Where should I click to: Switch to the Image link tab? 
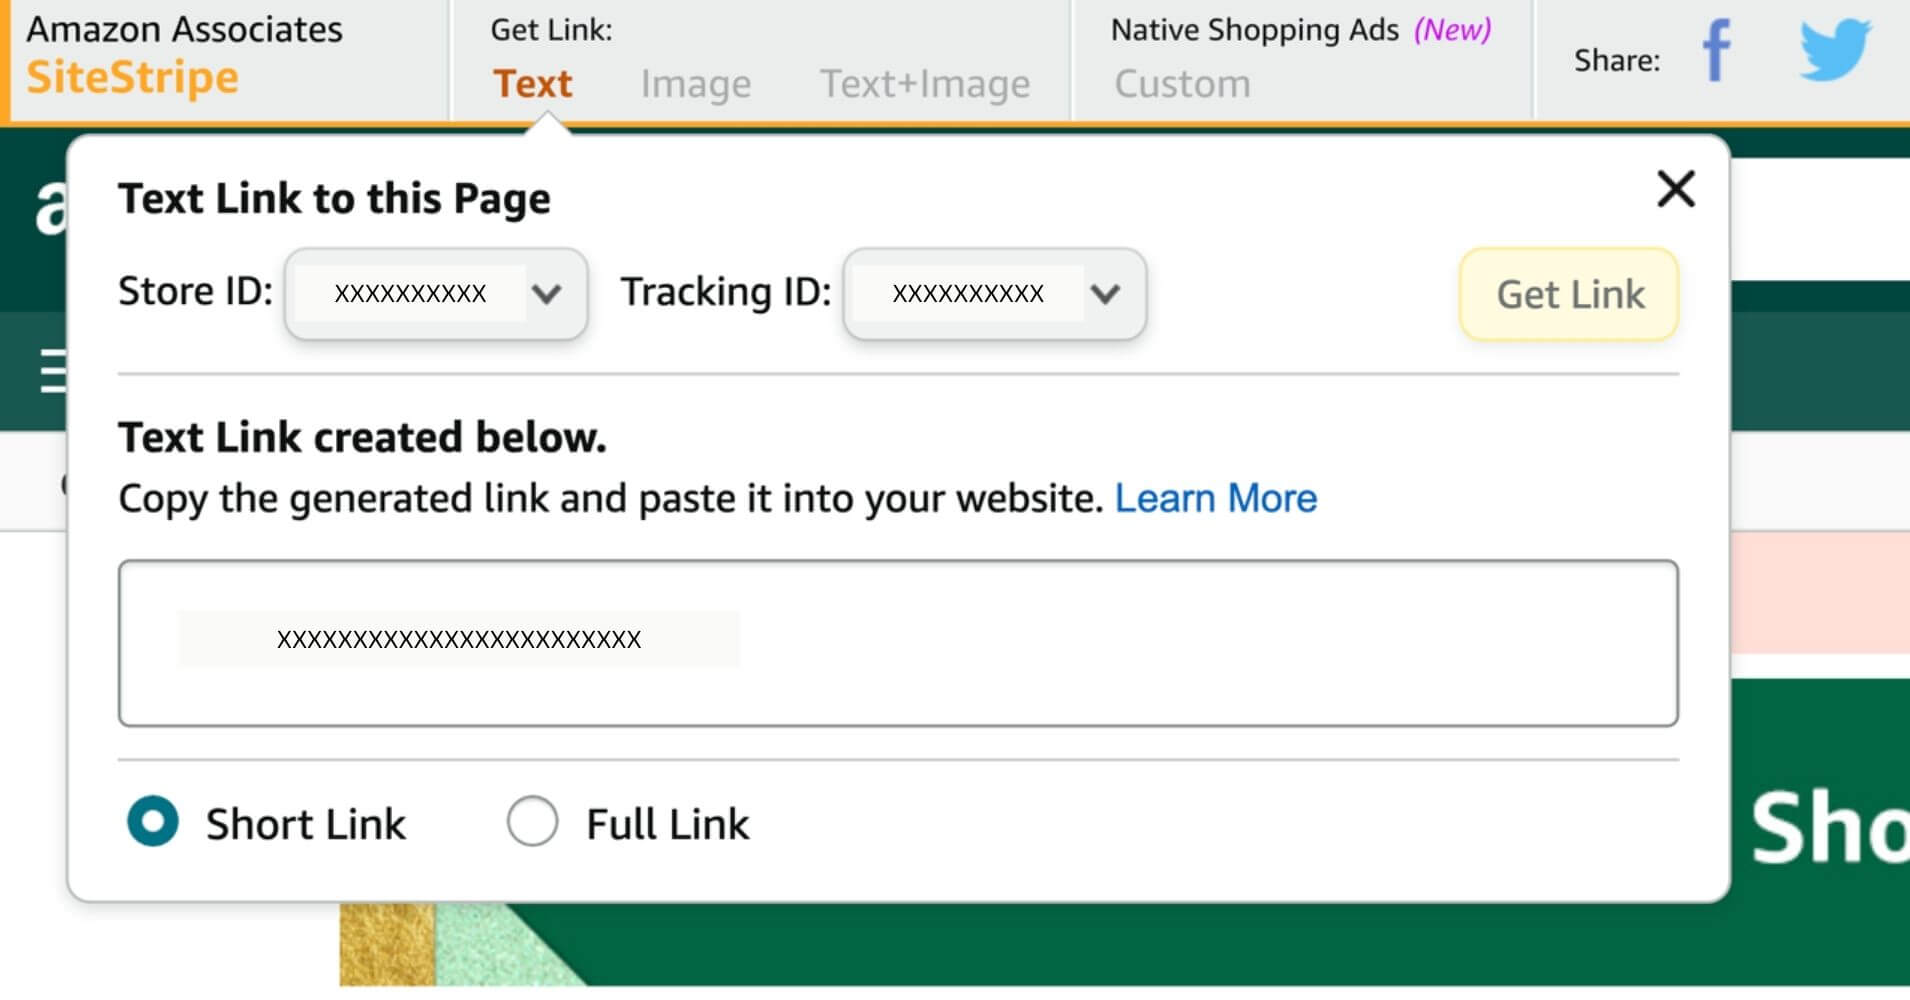(x=695, y=84)
